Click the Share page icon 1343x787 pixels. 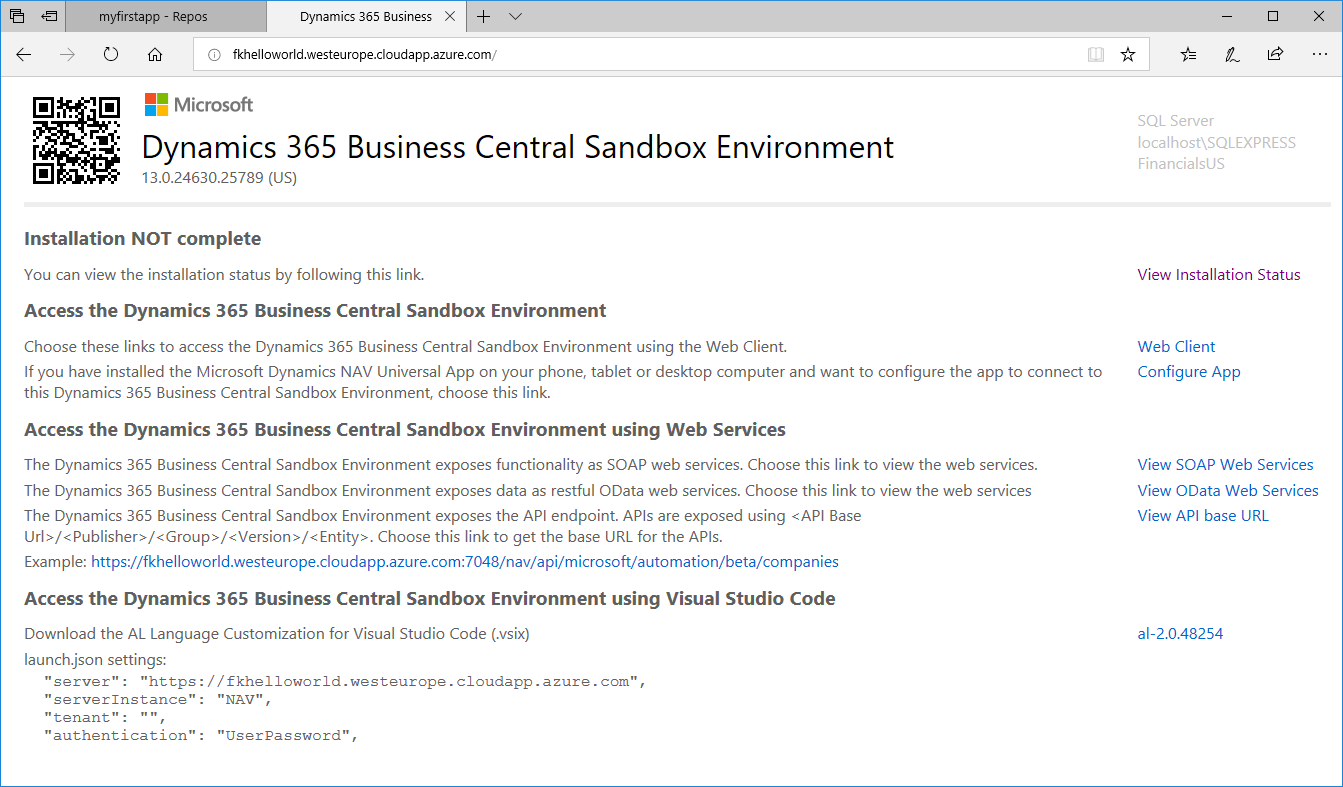coord(1275,55)
